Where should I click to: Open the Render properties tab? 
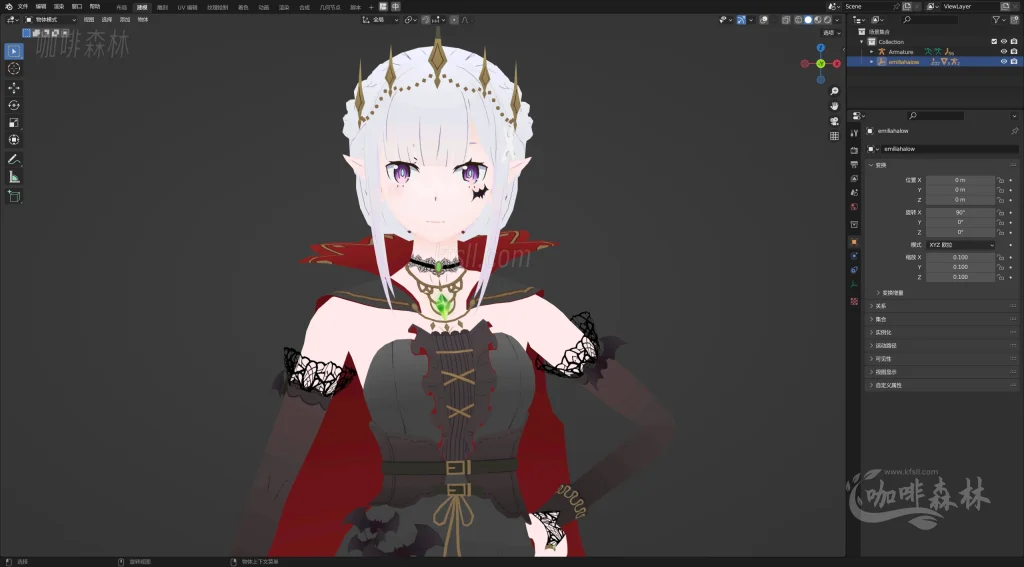click(854, 150)
